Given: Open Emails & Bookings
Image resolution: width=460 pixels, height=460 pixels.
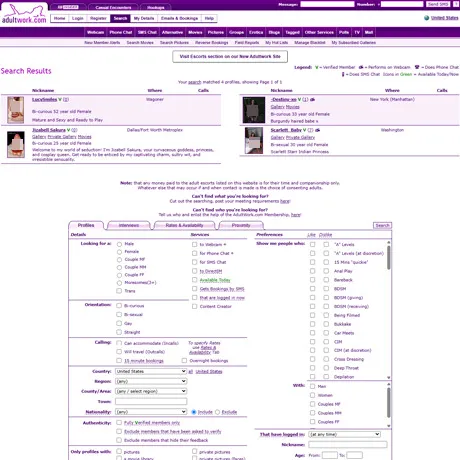Looking at the screenshot, I should tap(179, 18).
